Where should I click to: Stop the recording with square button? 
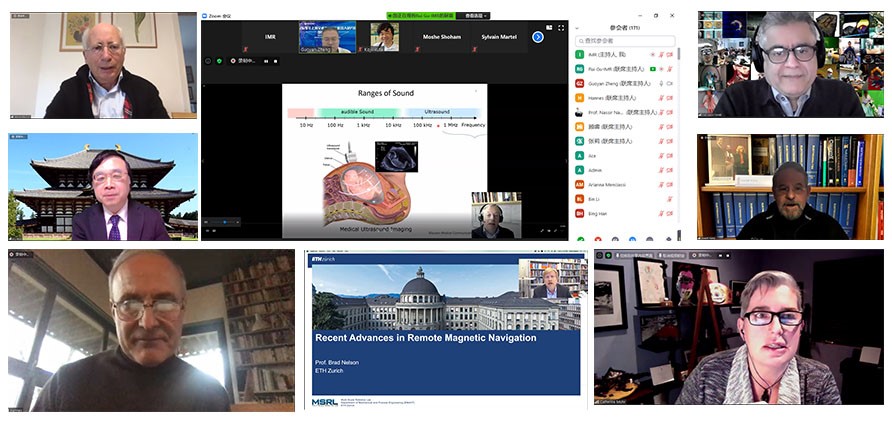277,60
